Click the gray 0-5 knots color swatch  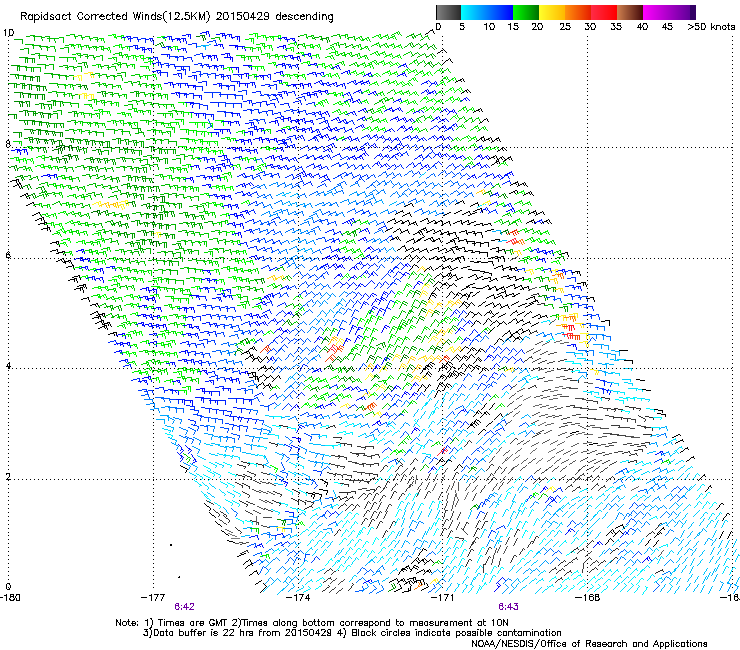pyautogui.click(x=448, y=12)
